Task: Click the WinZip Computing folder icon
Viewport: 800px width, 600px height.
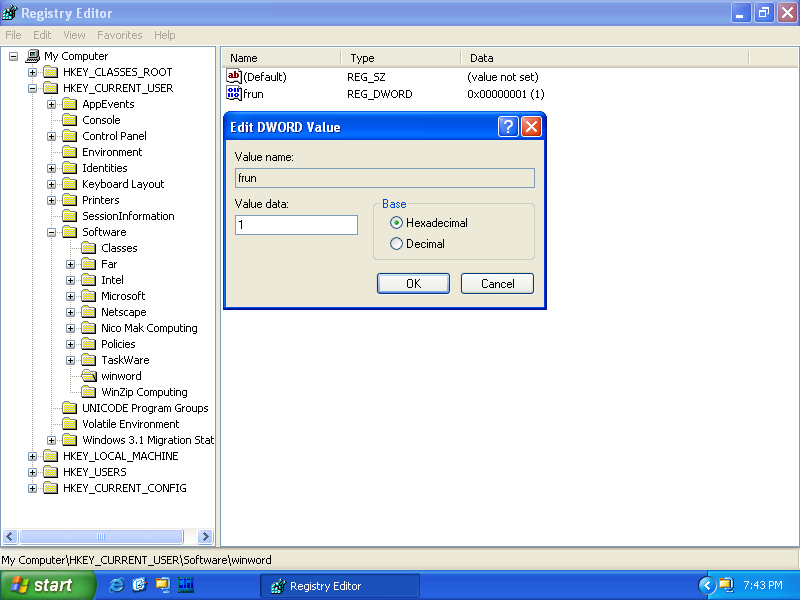Action: click(x=89, y=392)
